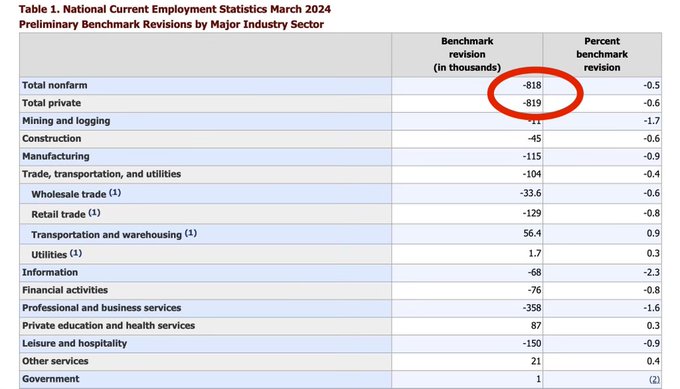Select the -115 Manufacturing revision value
The image size is (680, 389).
tap(532, 157)
